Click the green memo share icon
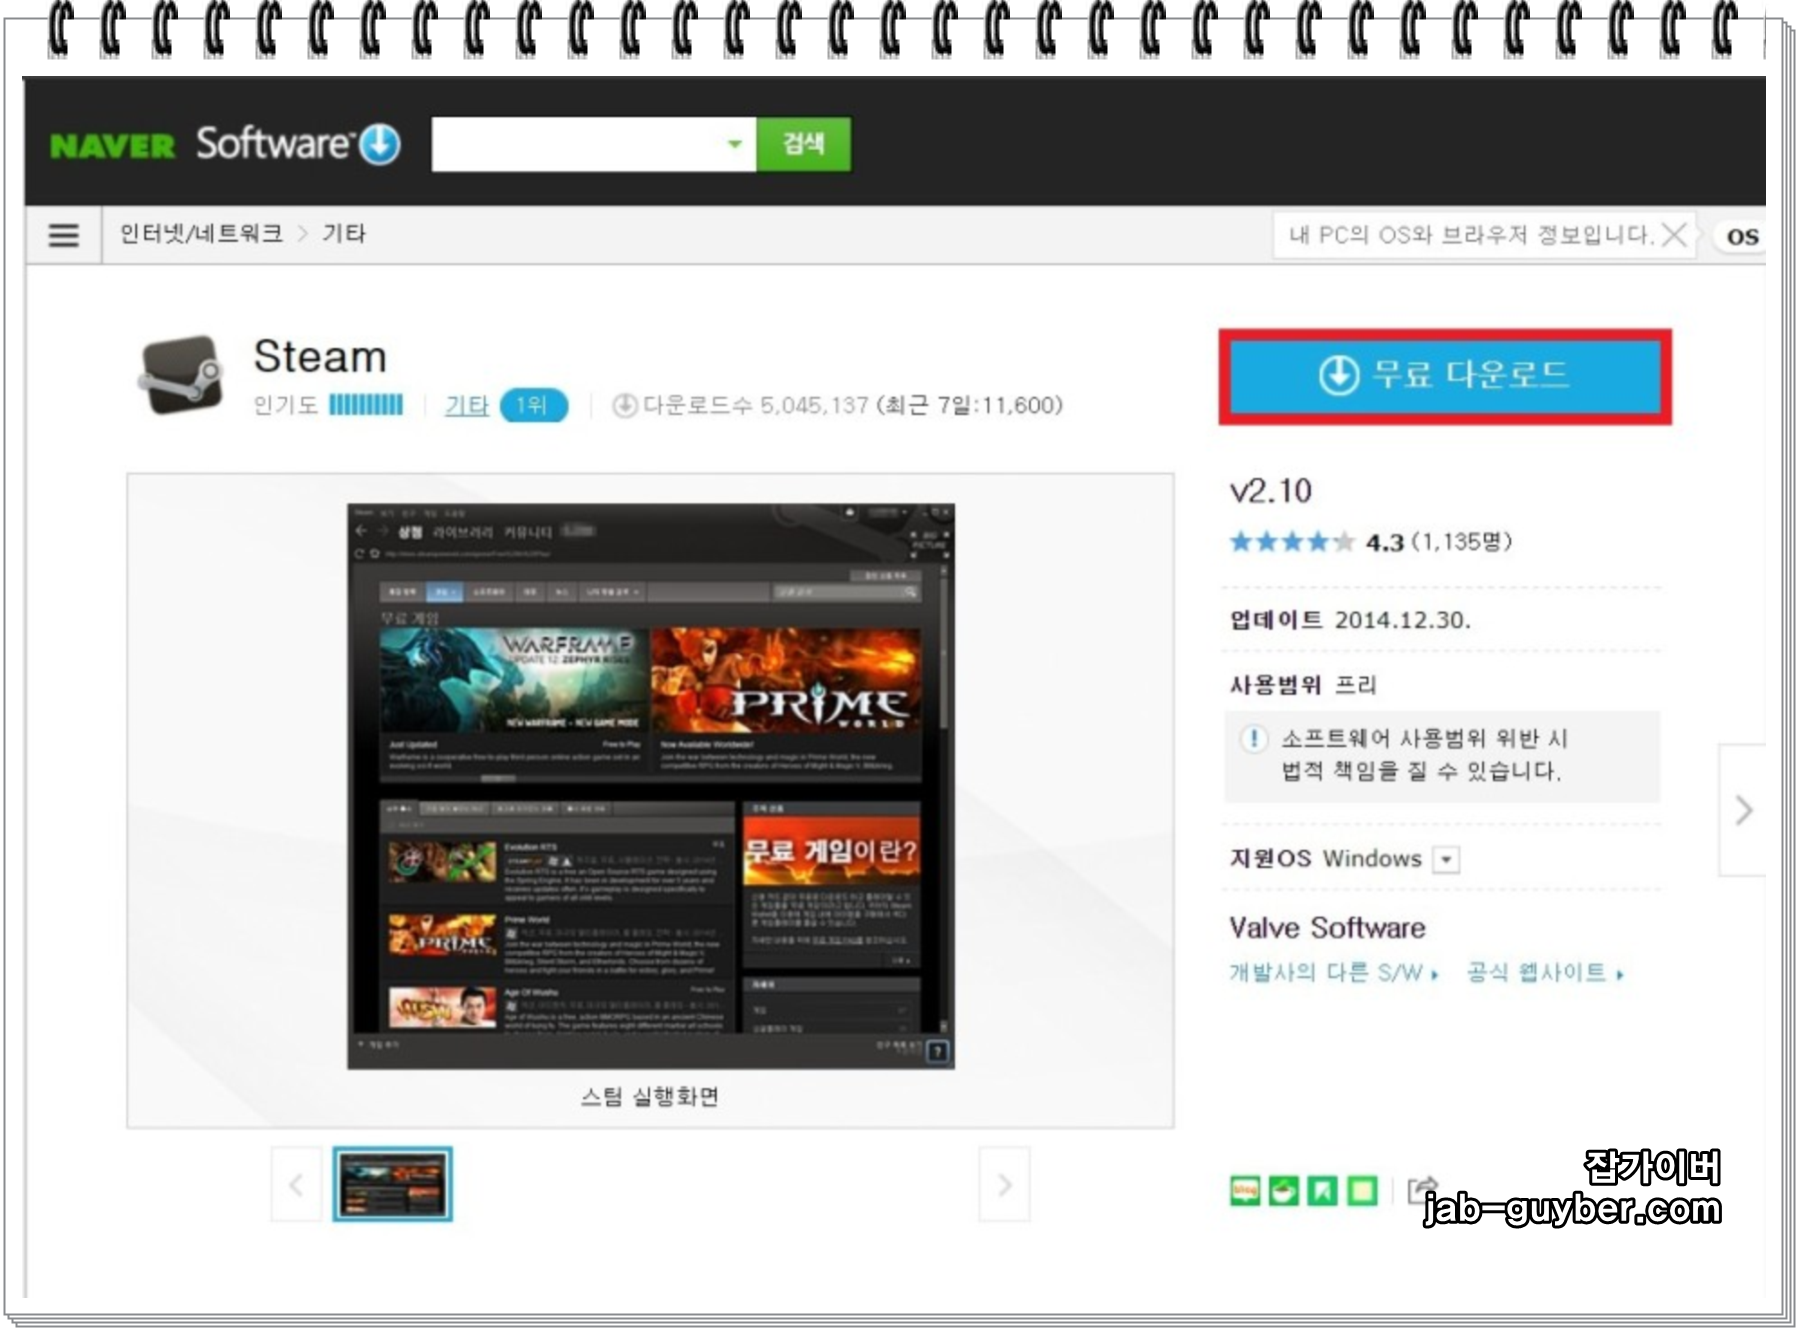The width and height of the screenshot is (1800, 1332). (x=1362, y=1191)
